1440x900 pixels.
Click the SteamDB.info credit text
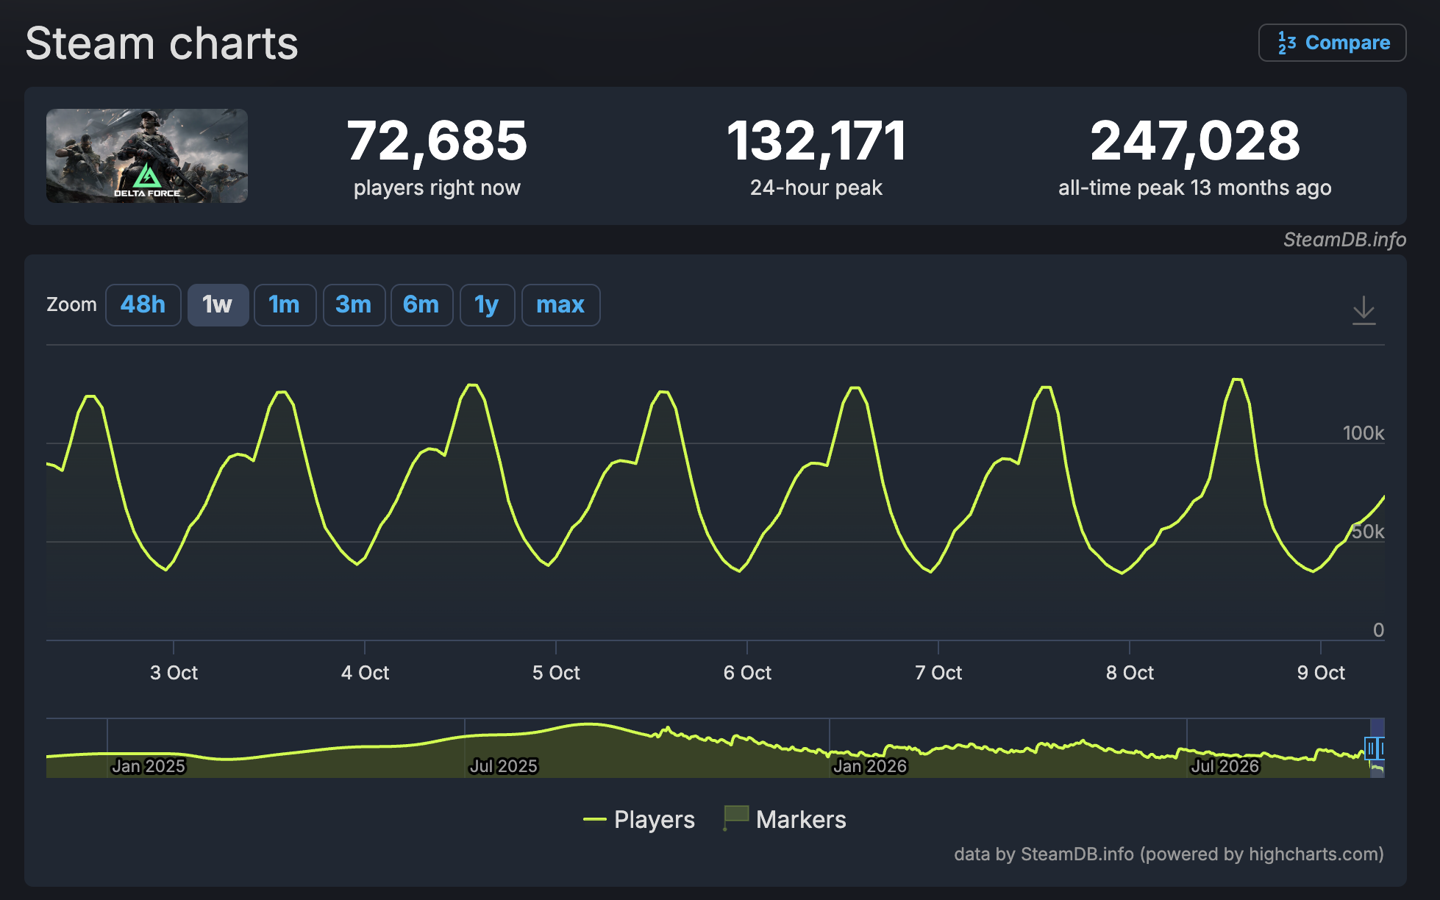pyautogui.click(x=1344, y=240)
